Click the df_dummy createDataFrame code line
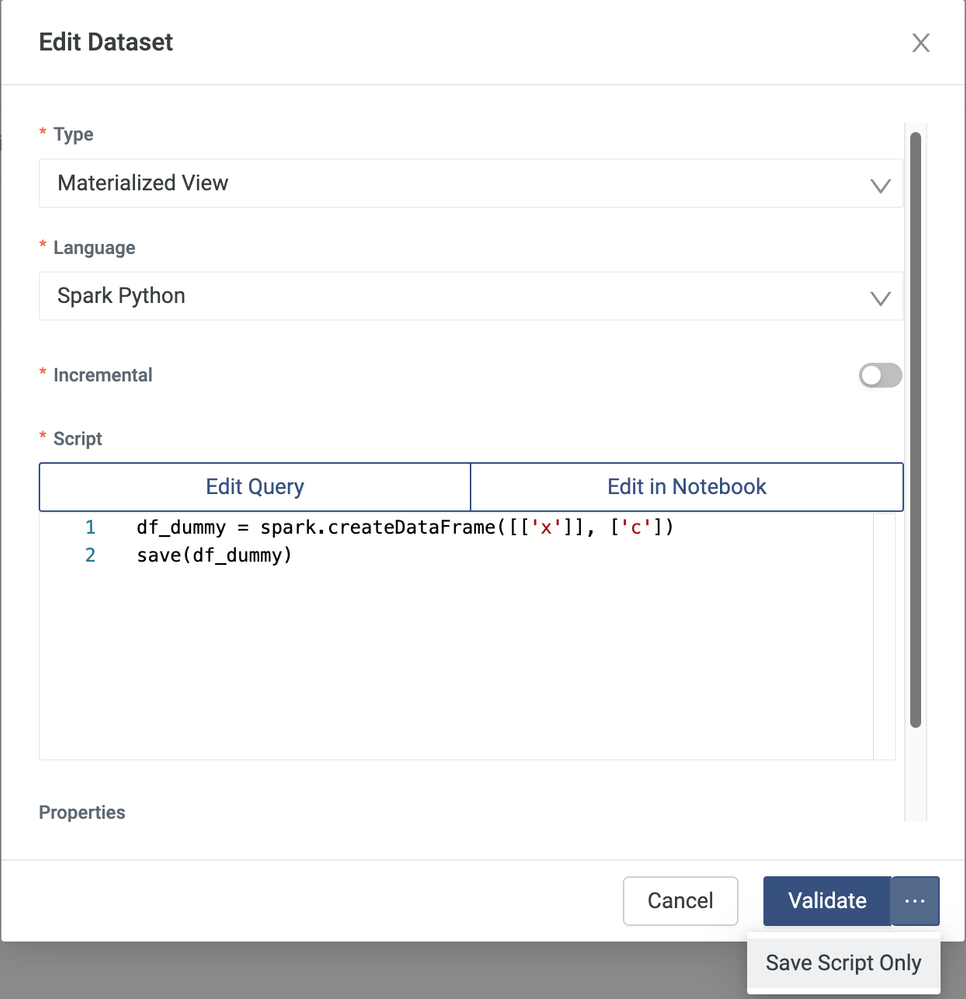This screenshot has width=966, height=999. (x=405, y=527)
